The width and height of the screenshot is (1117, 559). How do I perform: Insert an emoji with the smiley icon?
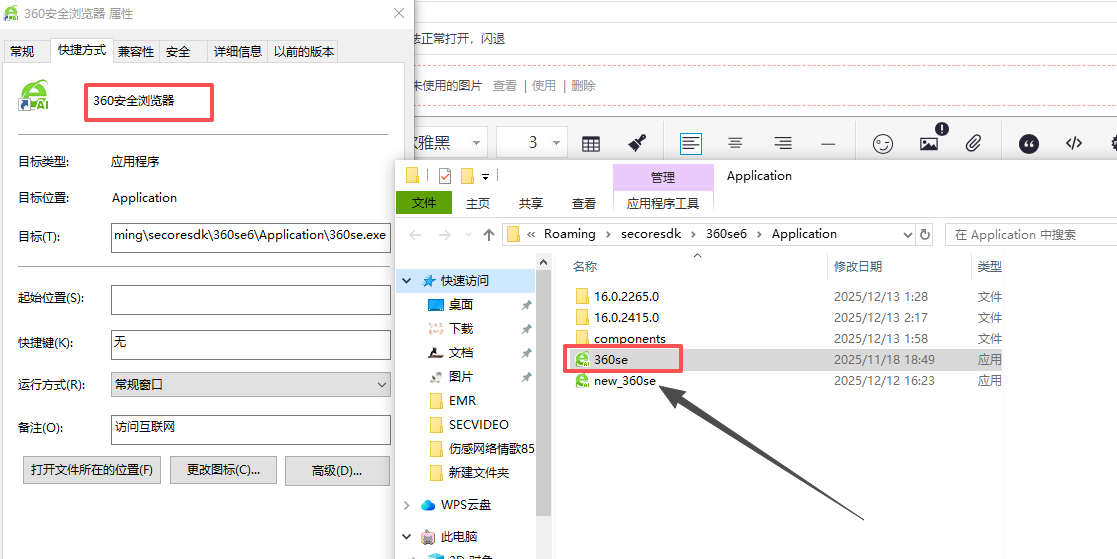click(882, 143)
